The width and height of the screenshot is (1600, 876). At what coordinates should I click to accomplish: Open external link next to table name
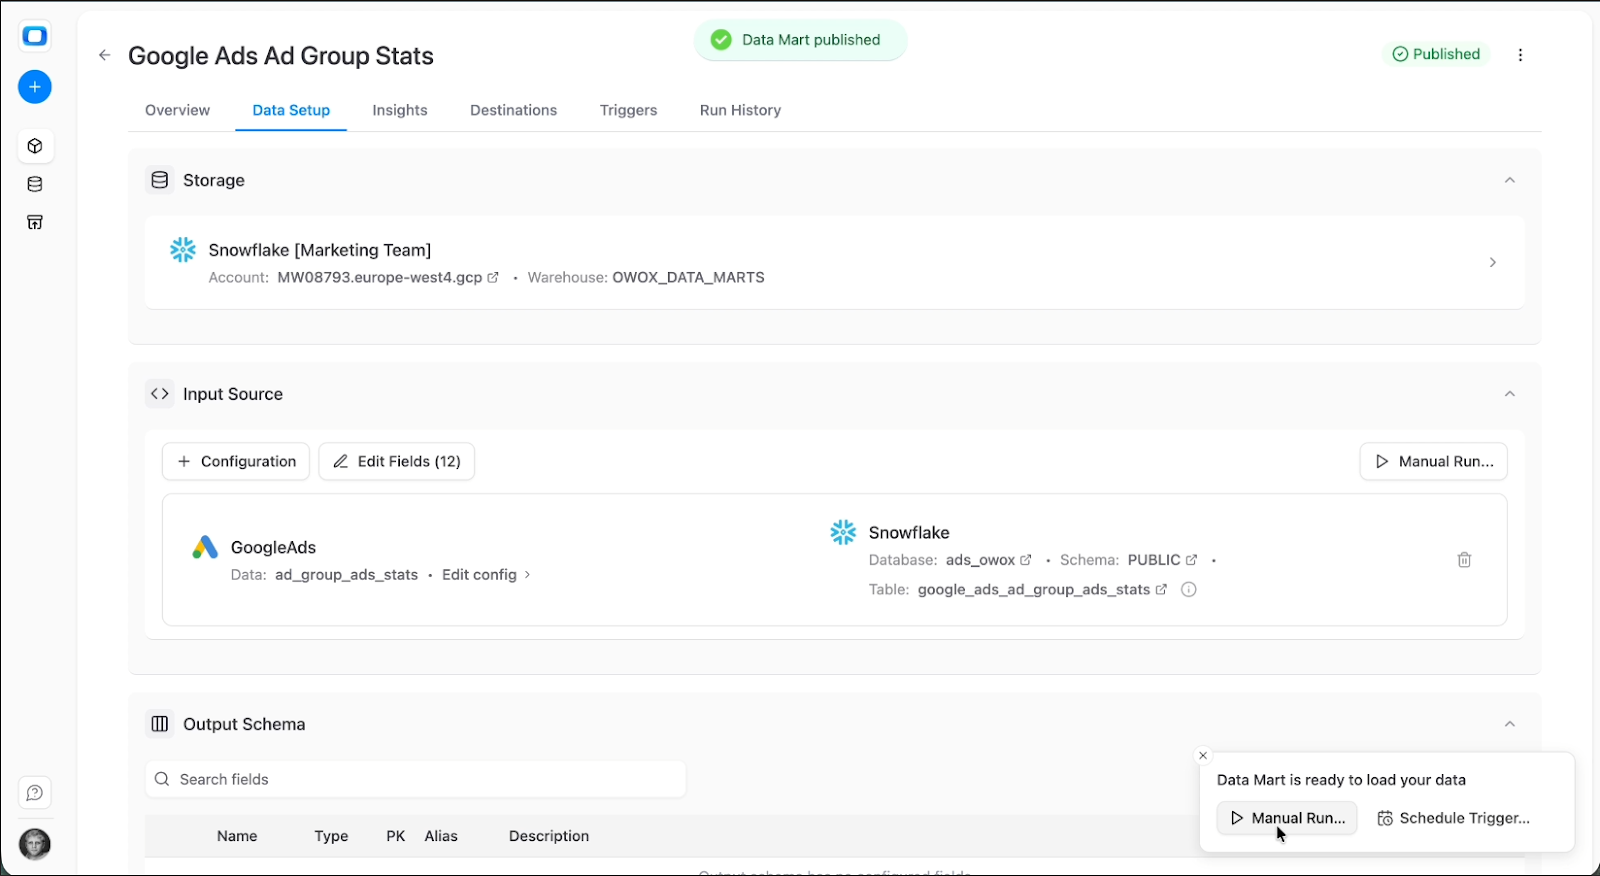(x=1161, y=590)
